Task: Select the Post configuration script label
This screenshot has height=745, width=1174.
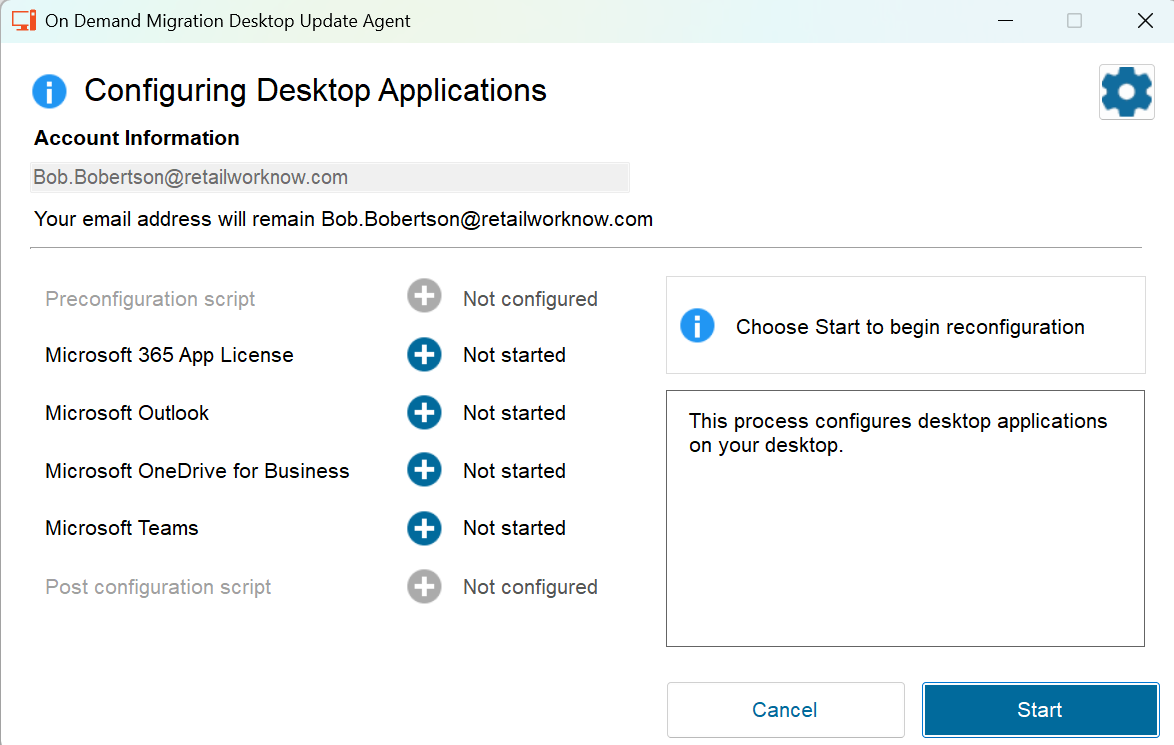Action: coord(158,587)
